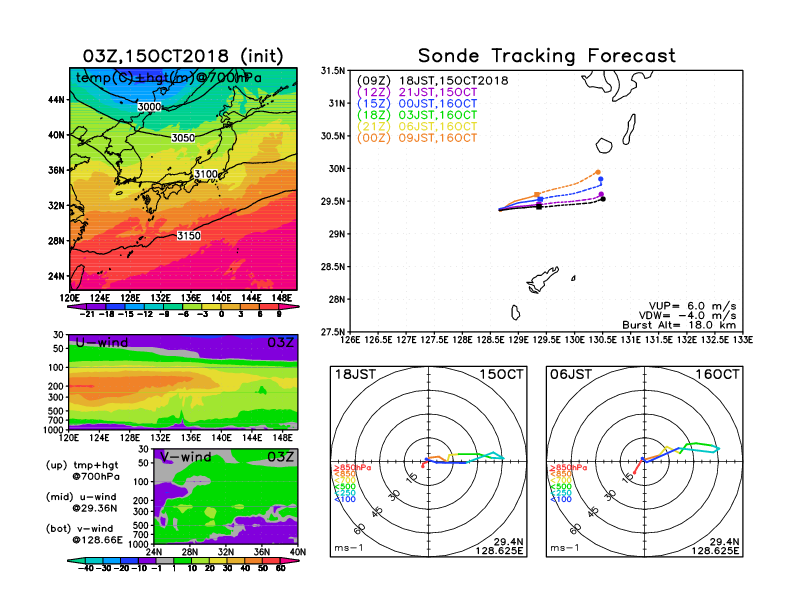Click the '126E' longitude axis label
The width and height of the screenshot is (792, 612).
[350, 340]
